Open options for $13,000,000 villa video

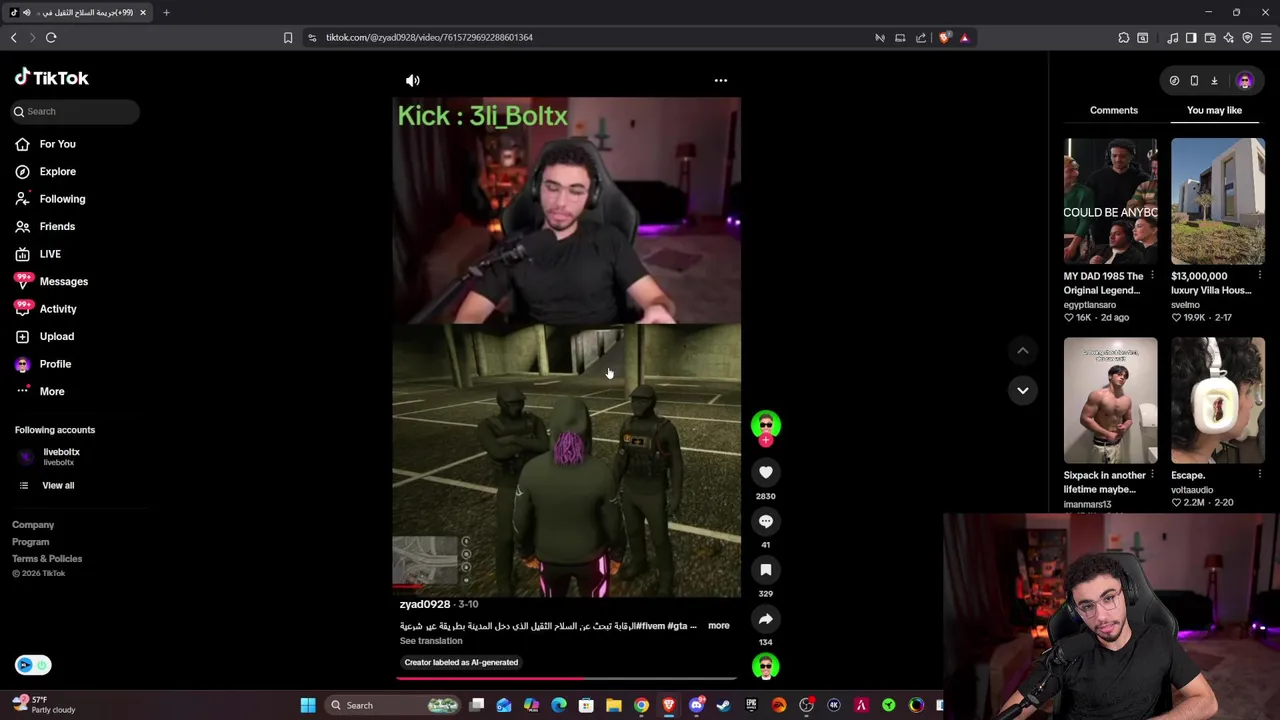coord(1259,275)
